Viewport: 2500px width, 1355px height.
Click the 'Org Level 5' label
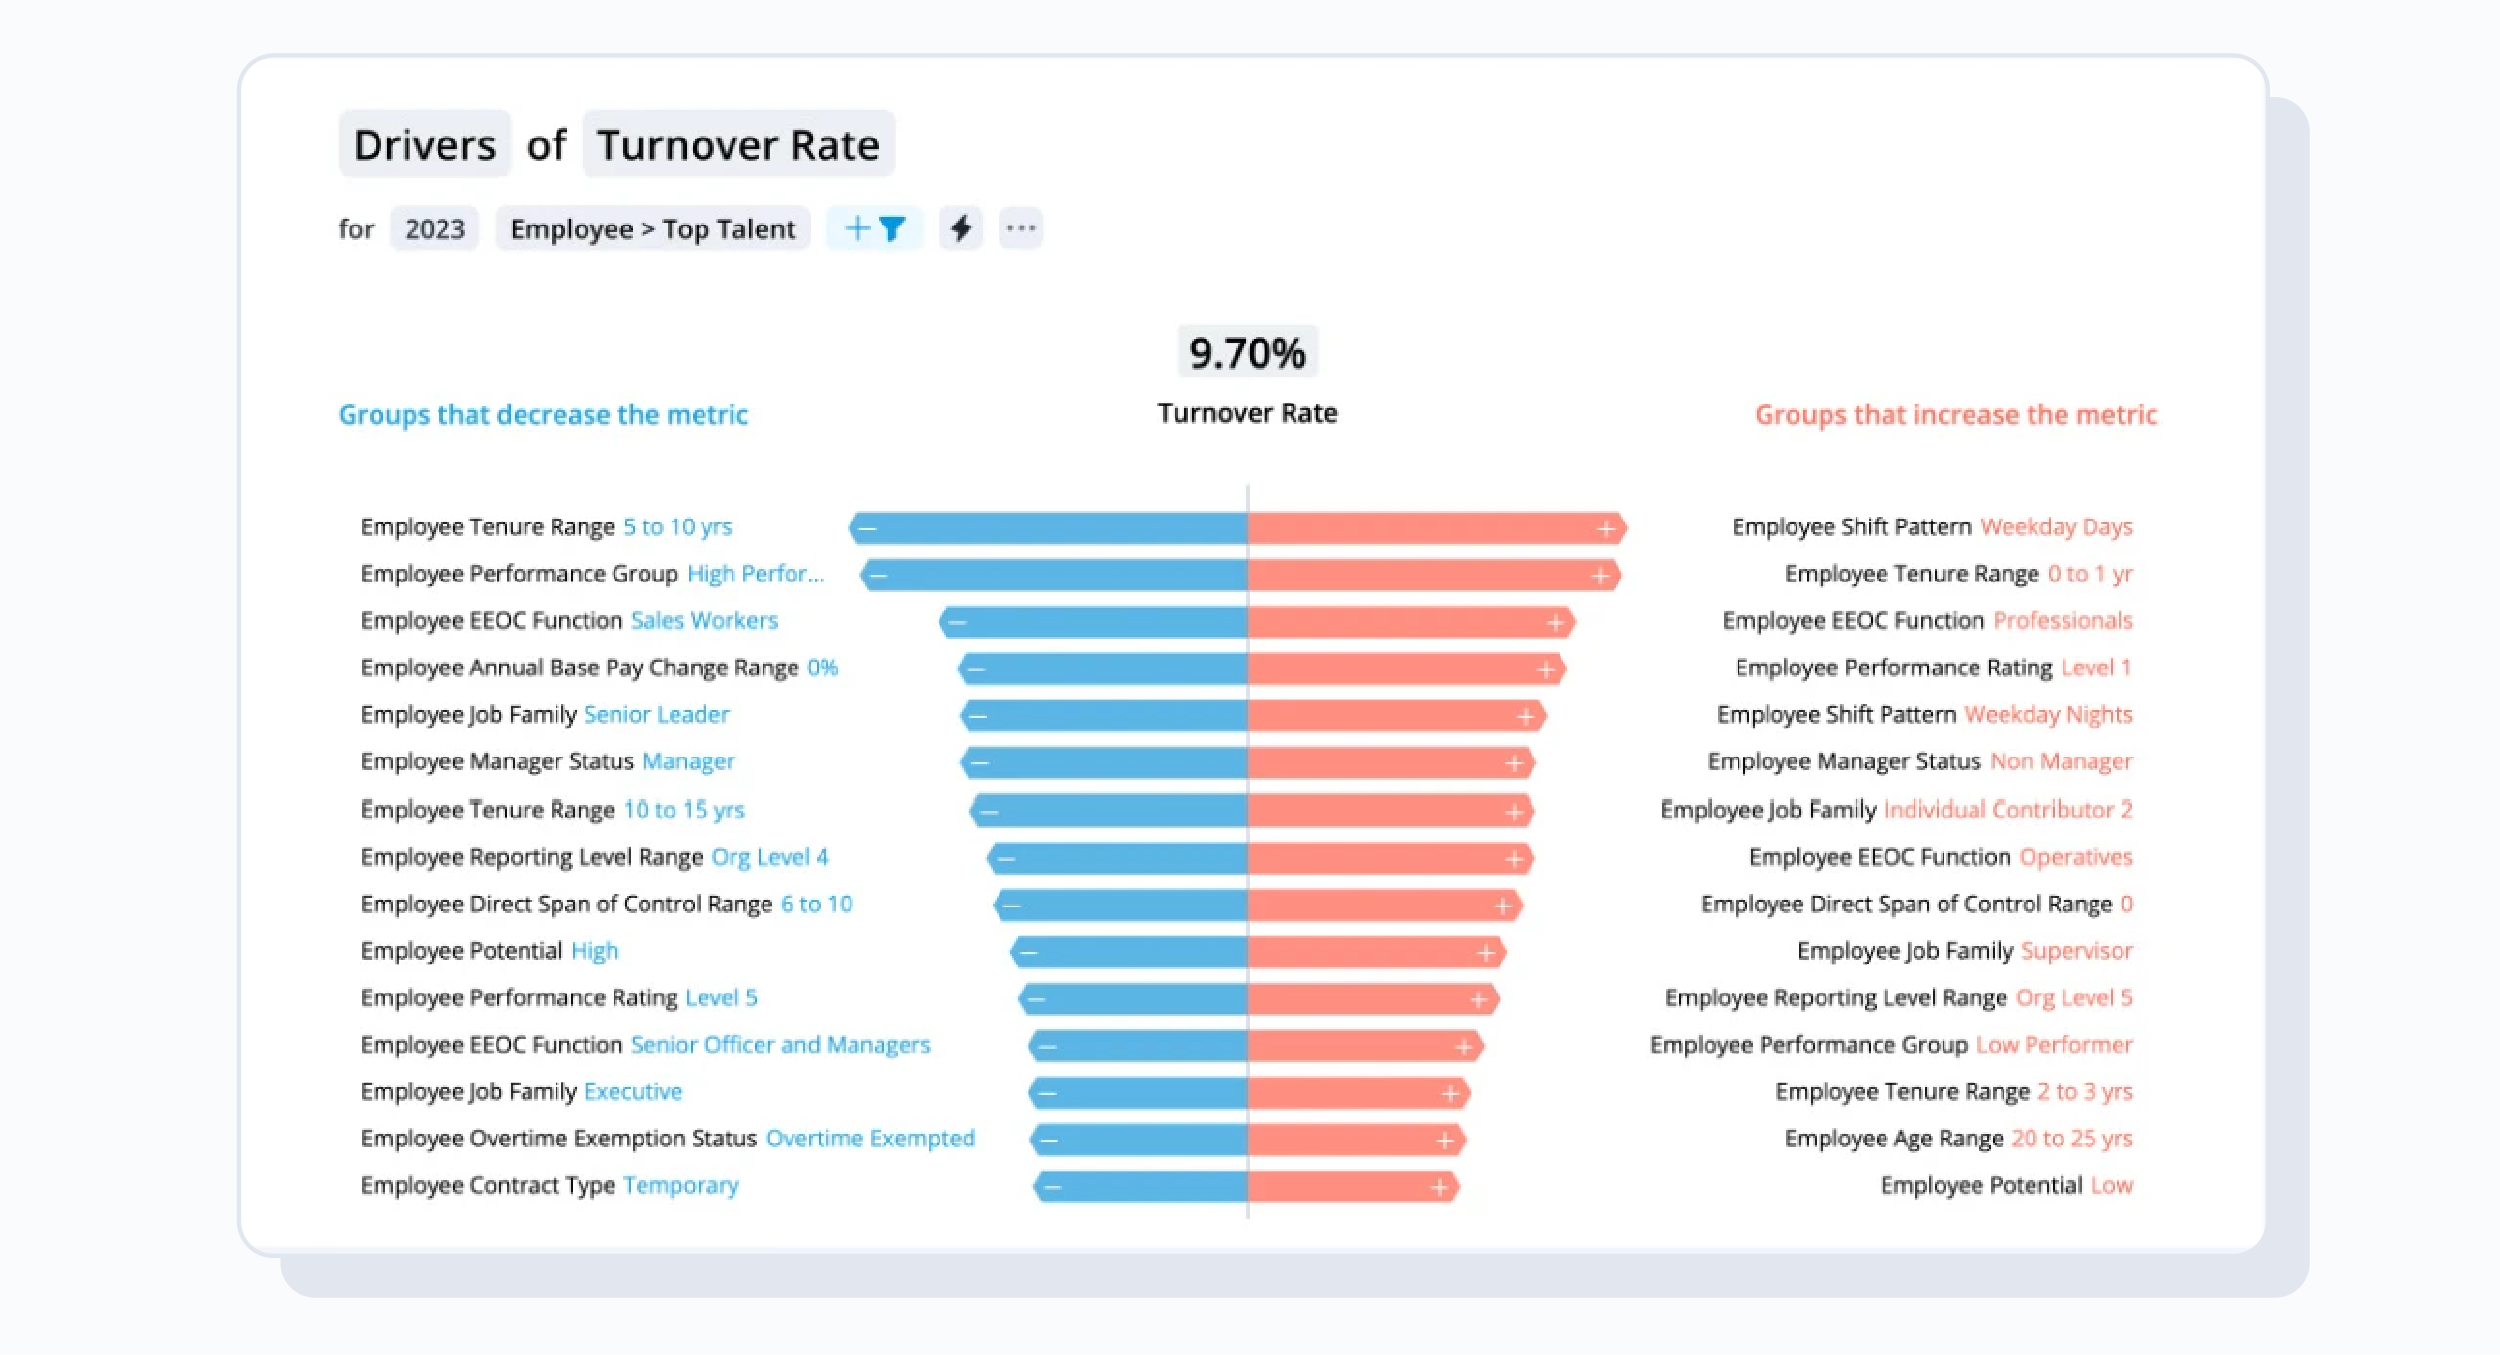tap(2074, 997)
